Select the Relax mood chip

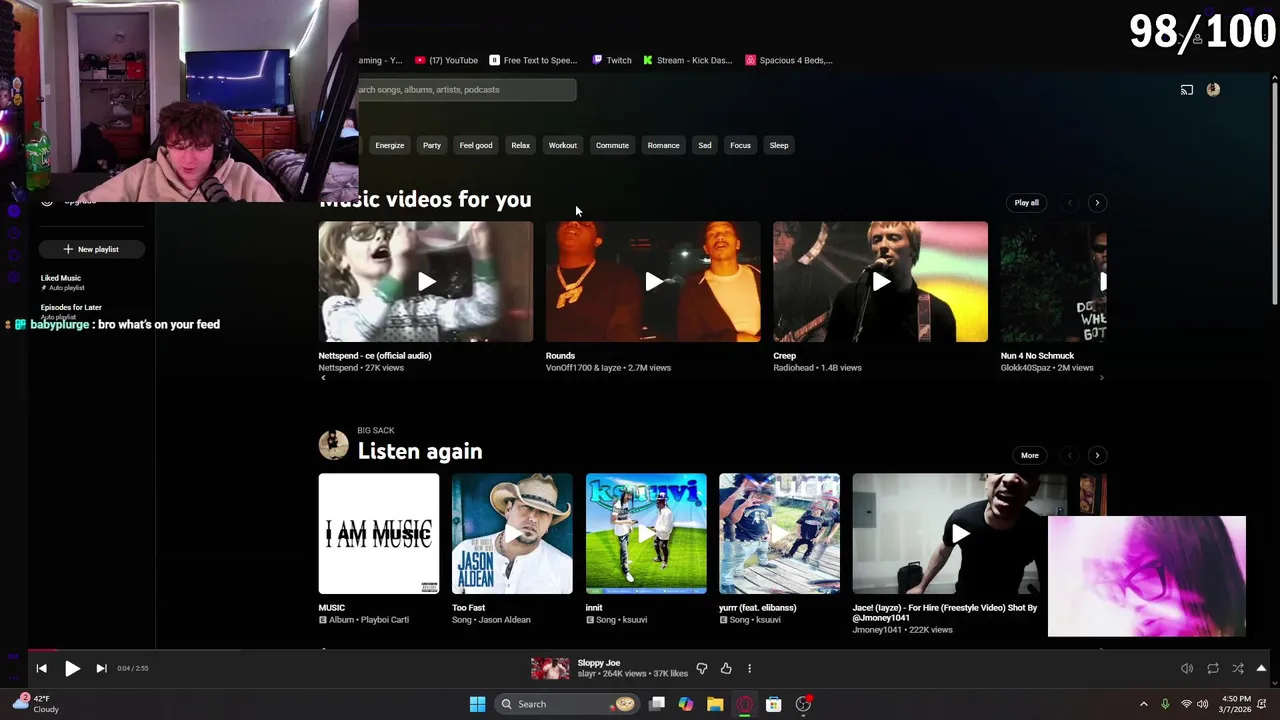520,145
